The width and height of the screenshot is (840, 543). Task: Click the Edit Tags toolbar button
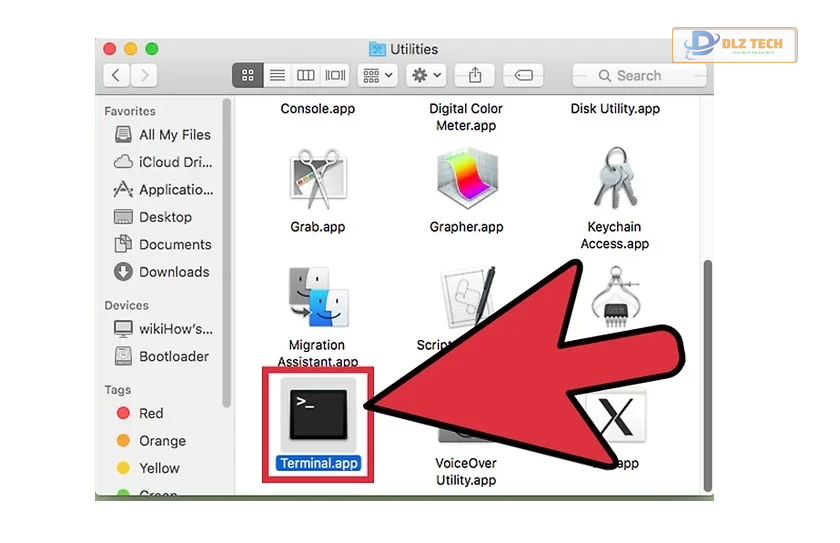(523, 76)
